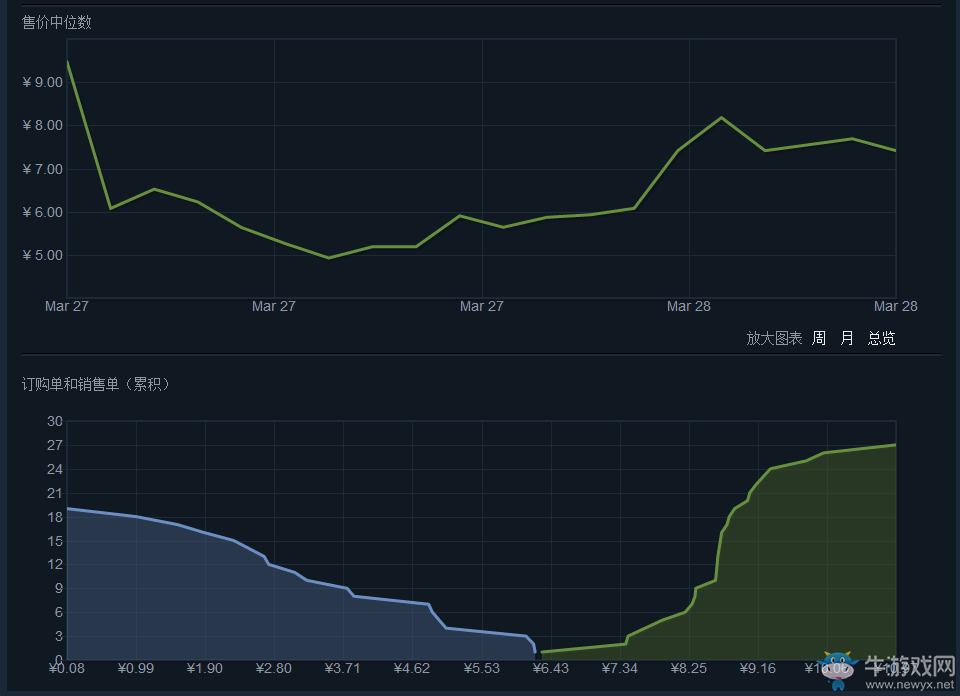Screen dimensions: 960x696
Task: Click the ¥8.25 price axis label
Action: (x=688, y=668)
